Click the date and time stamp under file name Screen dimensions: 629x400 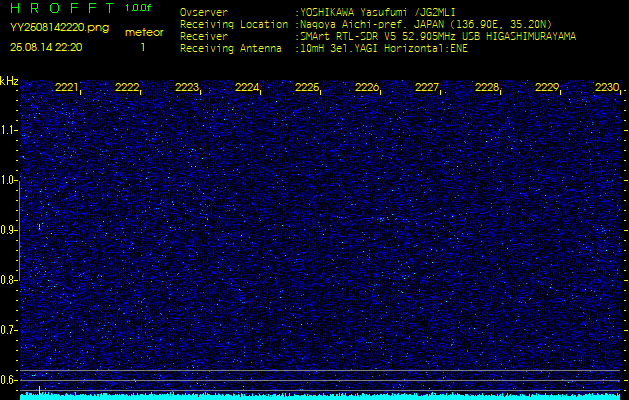[46, 47]
